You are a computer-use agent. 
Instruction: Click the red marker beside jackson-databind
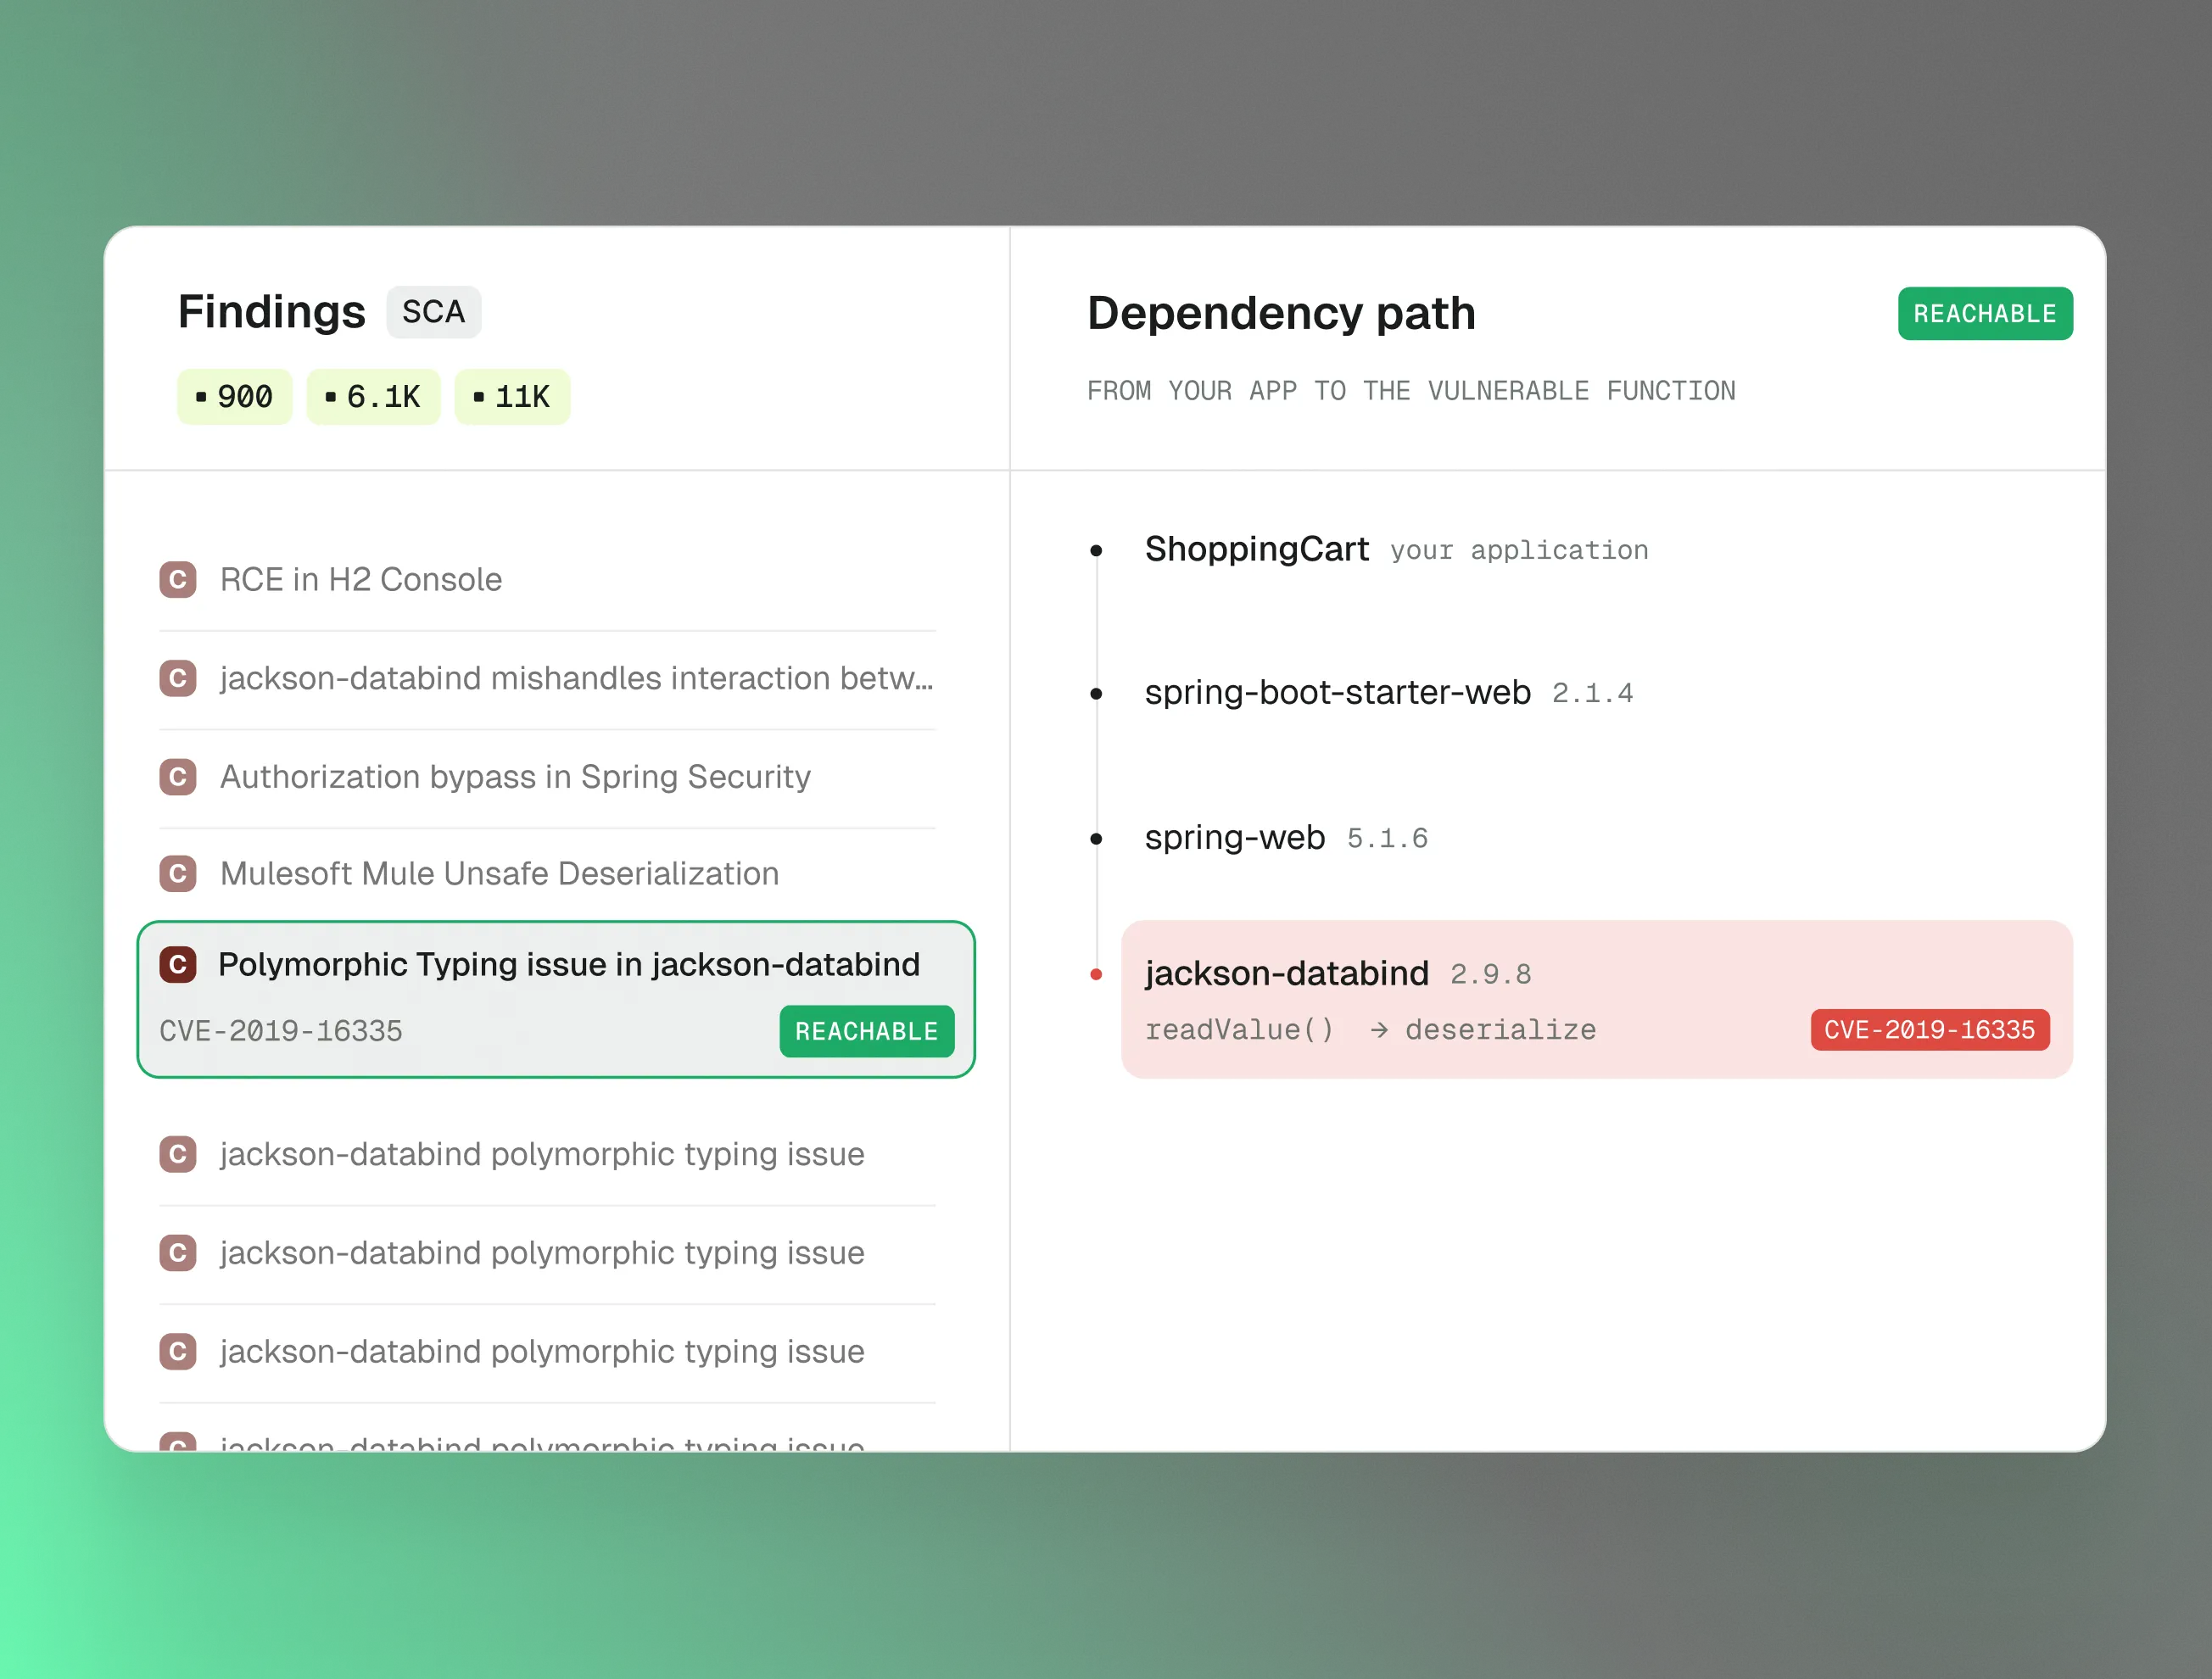pos(1096,974)
